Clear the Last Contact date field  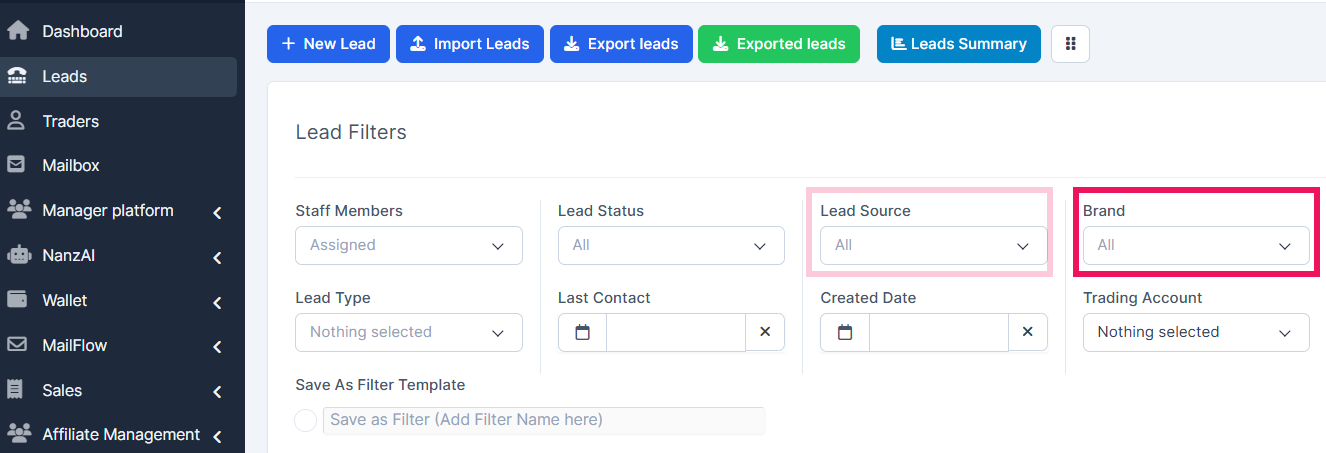(765, 332)
